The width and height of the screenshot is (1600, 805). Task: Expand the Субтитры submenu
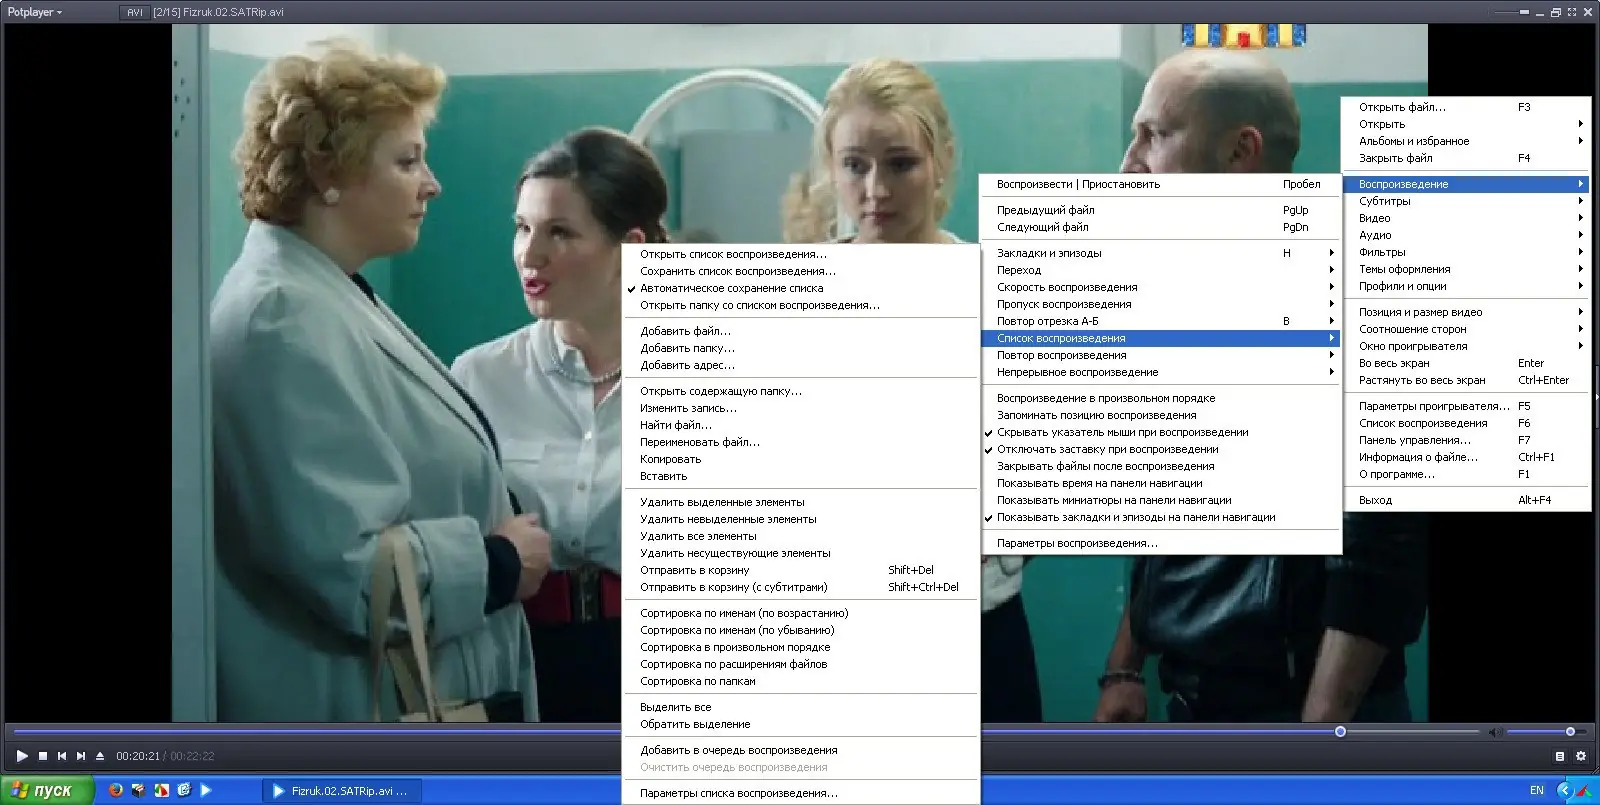point(1466,201)
